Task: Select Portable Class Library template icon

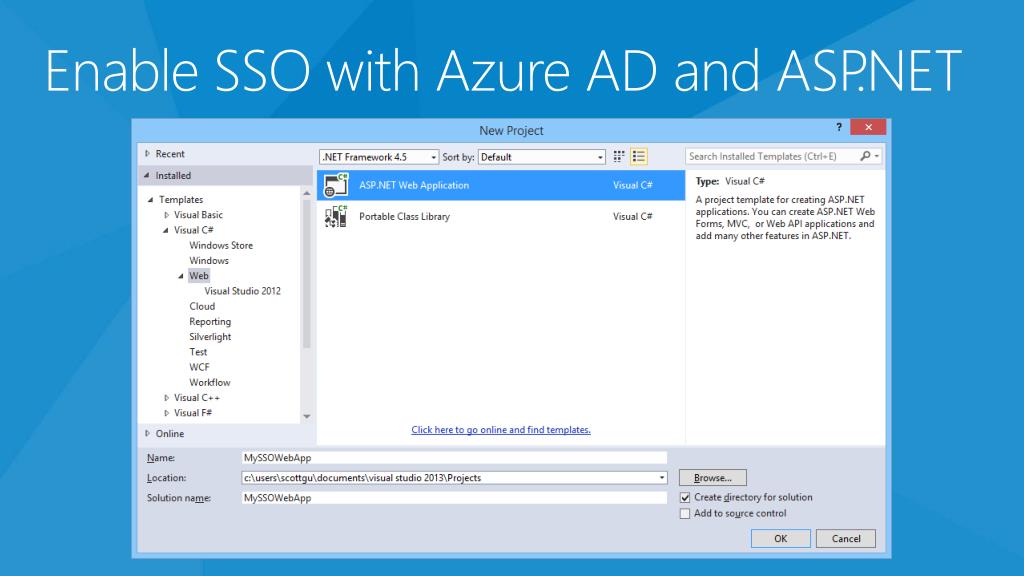Action: click(x=336, y=216)
